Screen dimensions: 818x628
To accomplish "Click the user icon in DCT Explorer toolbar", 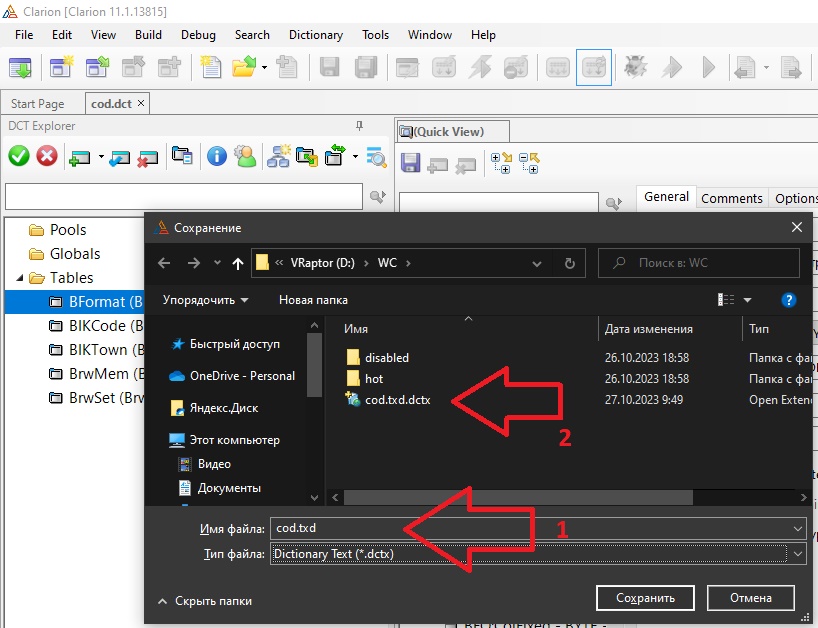I will click(244, 156).
